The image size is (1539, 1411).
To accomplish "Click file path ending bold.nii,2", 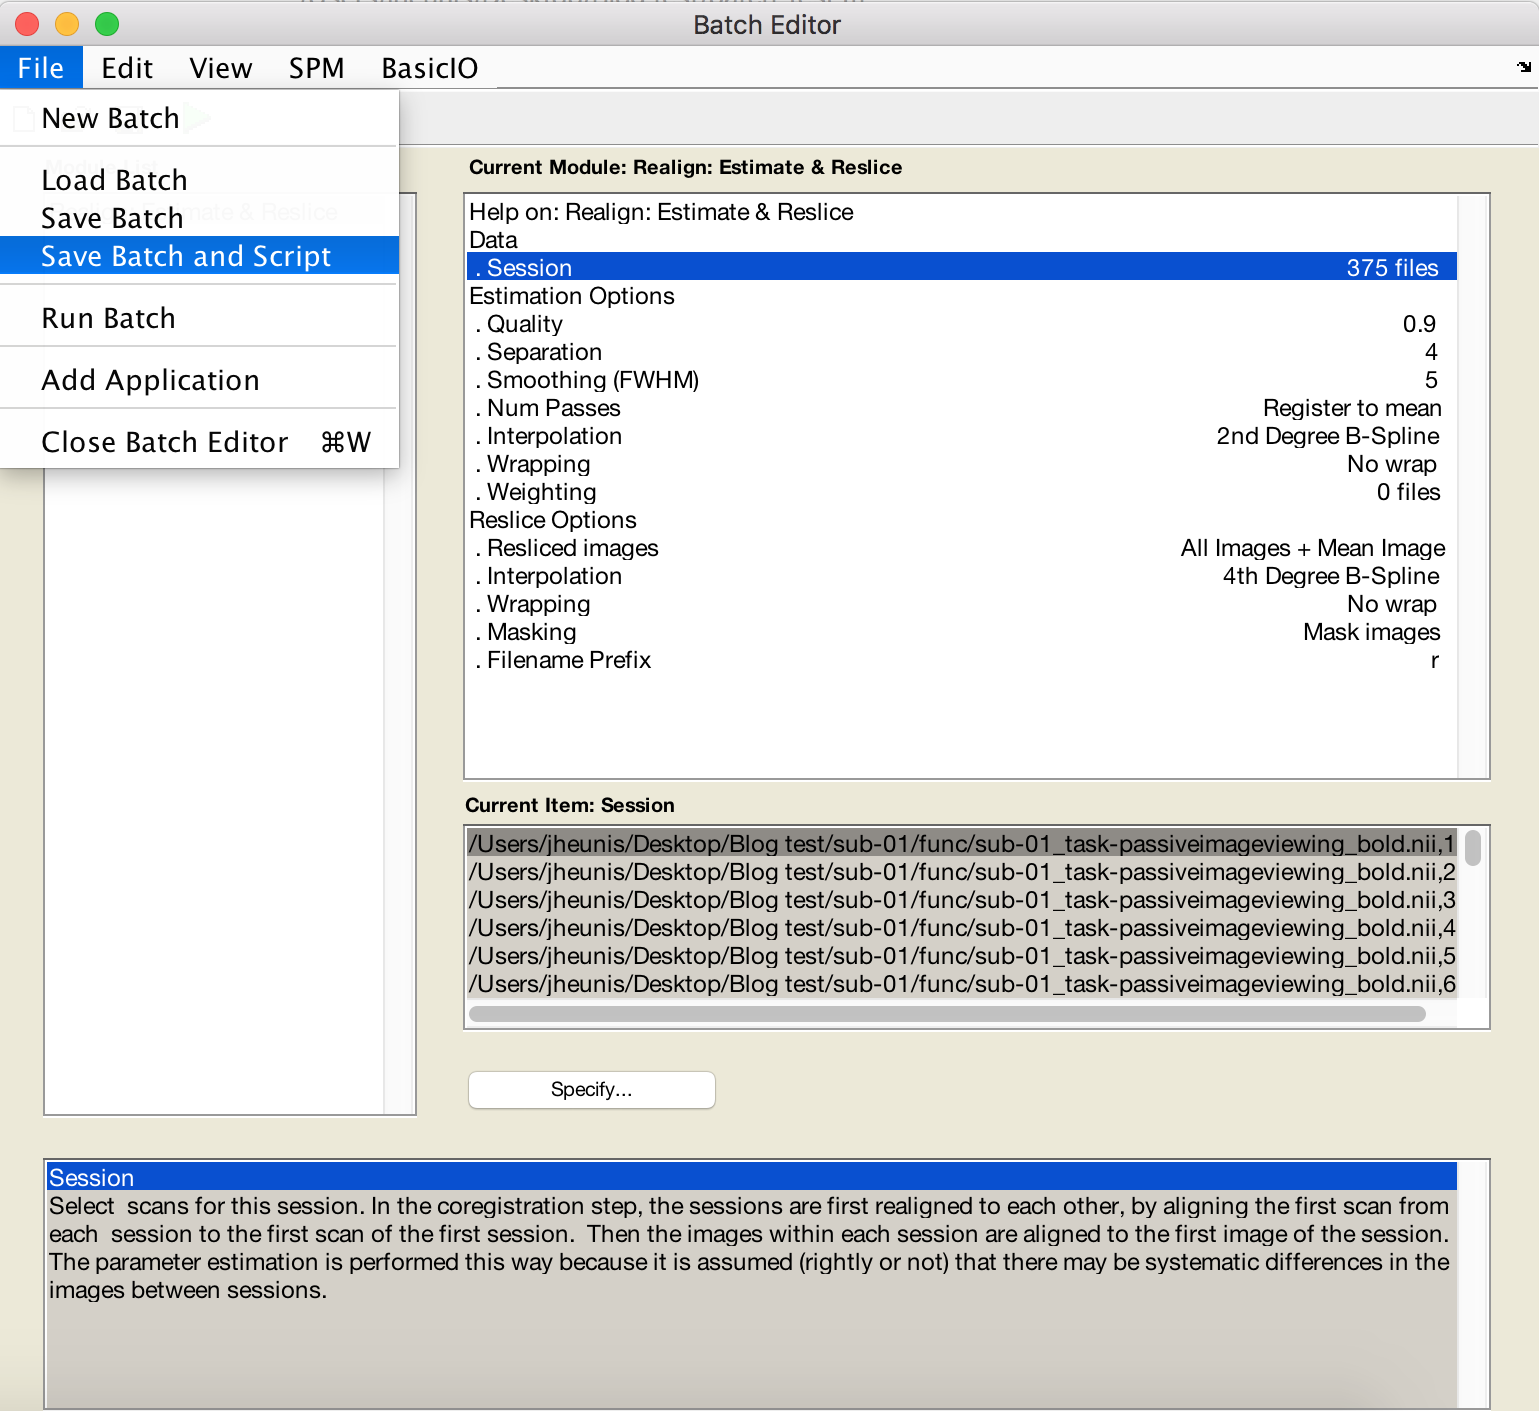I will [962, 872].
